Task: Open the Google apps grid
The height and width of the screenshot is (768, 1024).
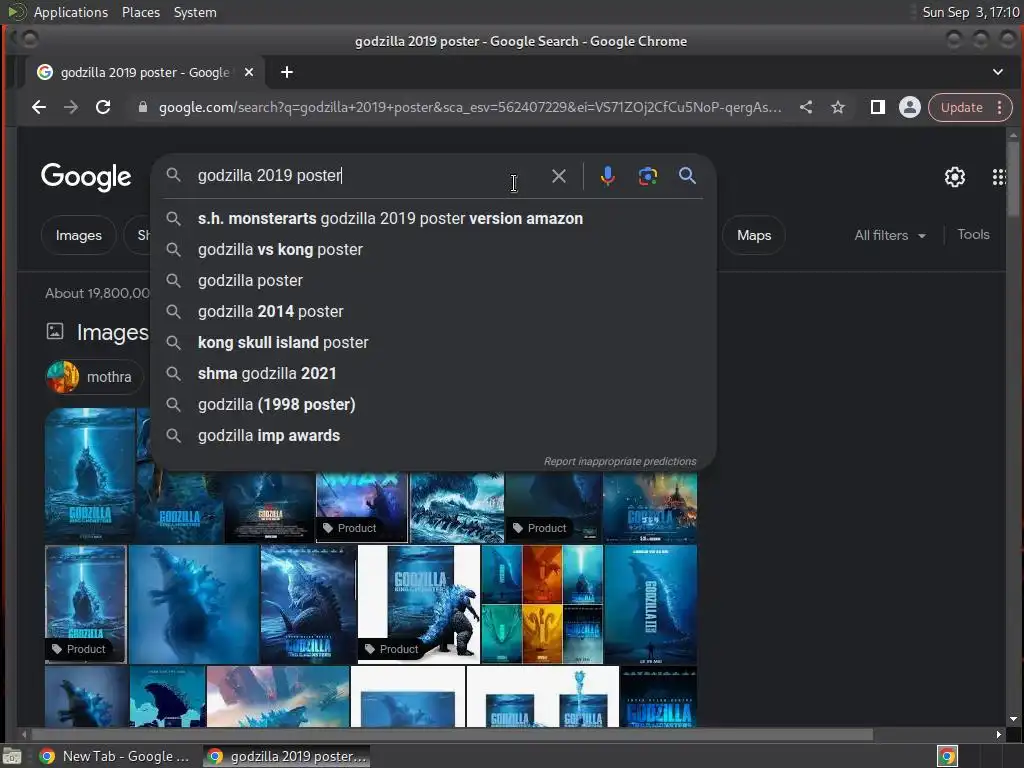Action: pyautogui.click(x=999, y=176)
